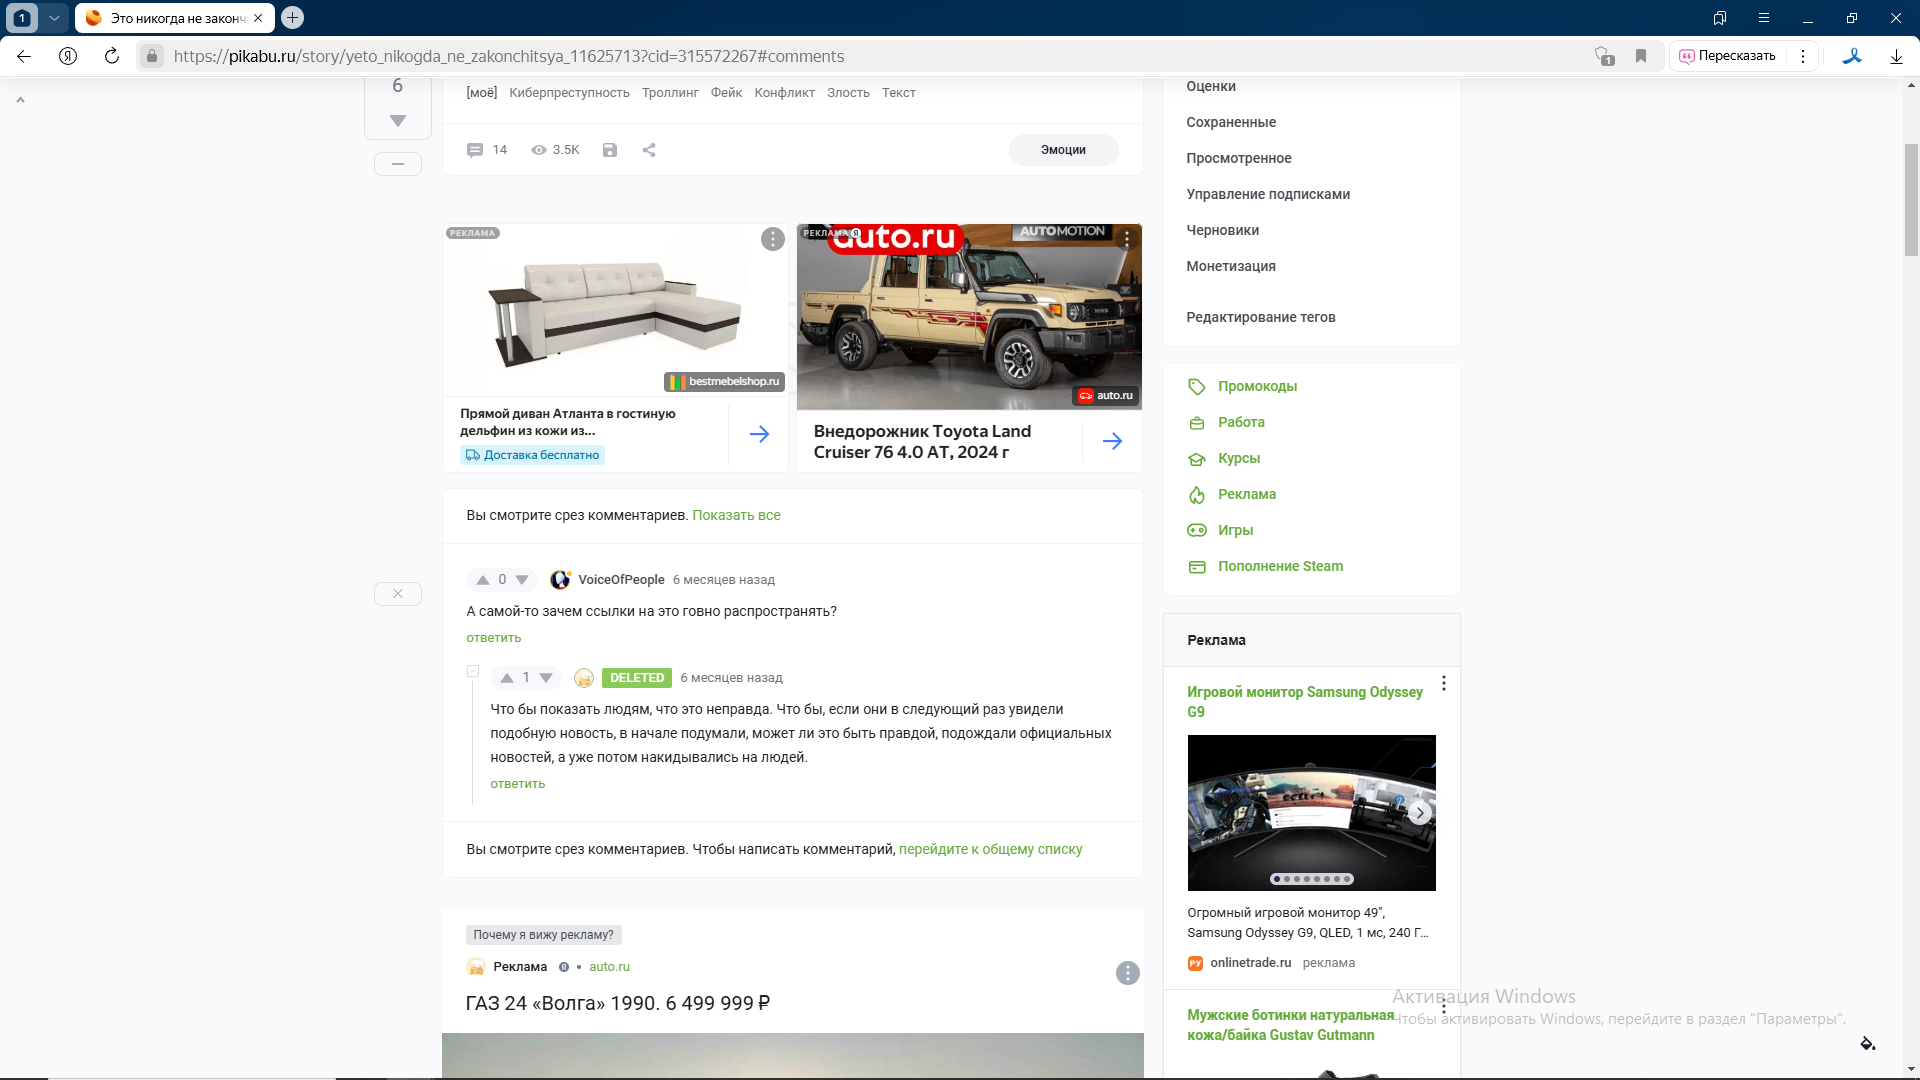The height and width of the screenshot is (1080, 1920).
Task: Click the save post floppy icon
Action: tap(610, 150)
